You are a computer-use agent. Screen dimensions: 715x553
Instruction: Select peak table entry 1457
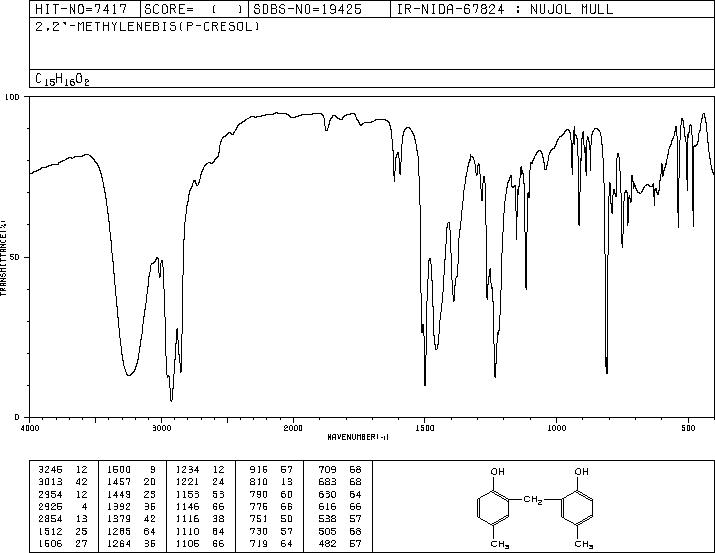click(x=119, y=482)
